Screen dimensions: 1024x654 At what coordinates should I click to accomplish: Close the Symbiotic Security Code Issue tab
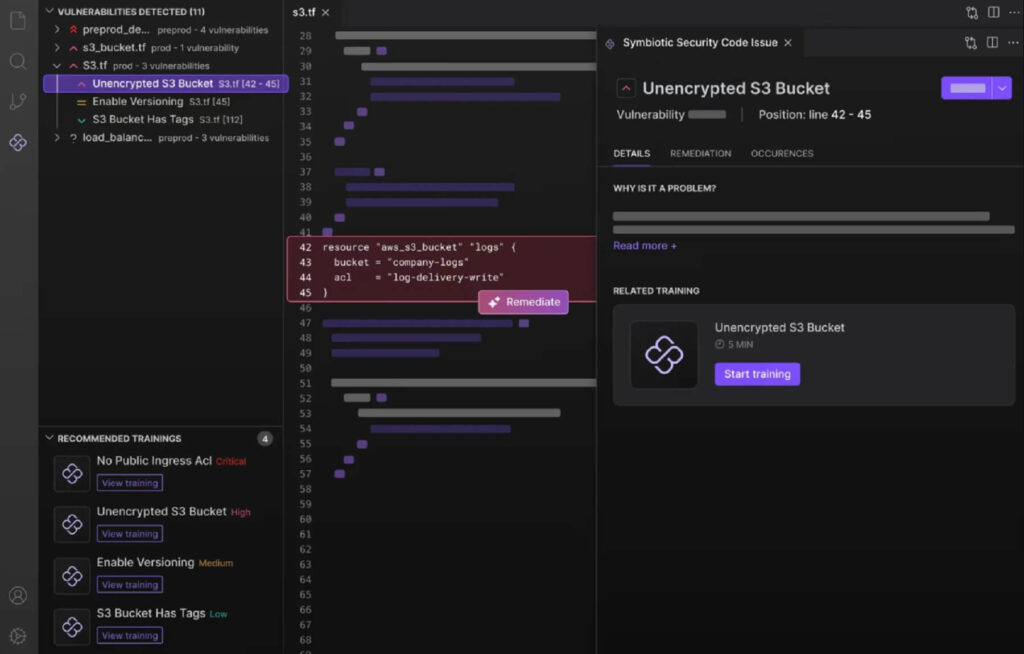(x=788, y=42)
